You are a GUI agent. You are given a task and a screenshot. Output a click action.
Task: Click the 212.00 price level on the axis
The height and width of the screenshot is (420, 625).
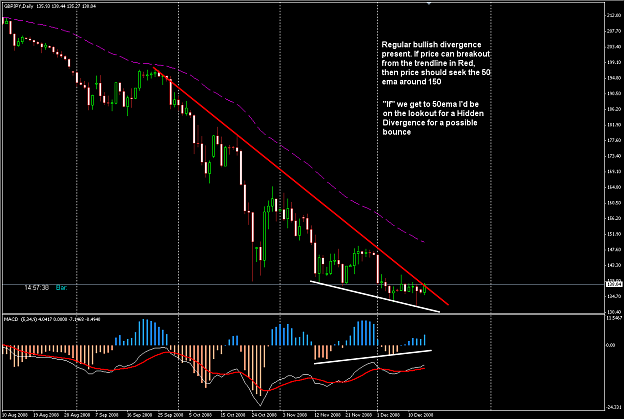[614, 15]
